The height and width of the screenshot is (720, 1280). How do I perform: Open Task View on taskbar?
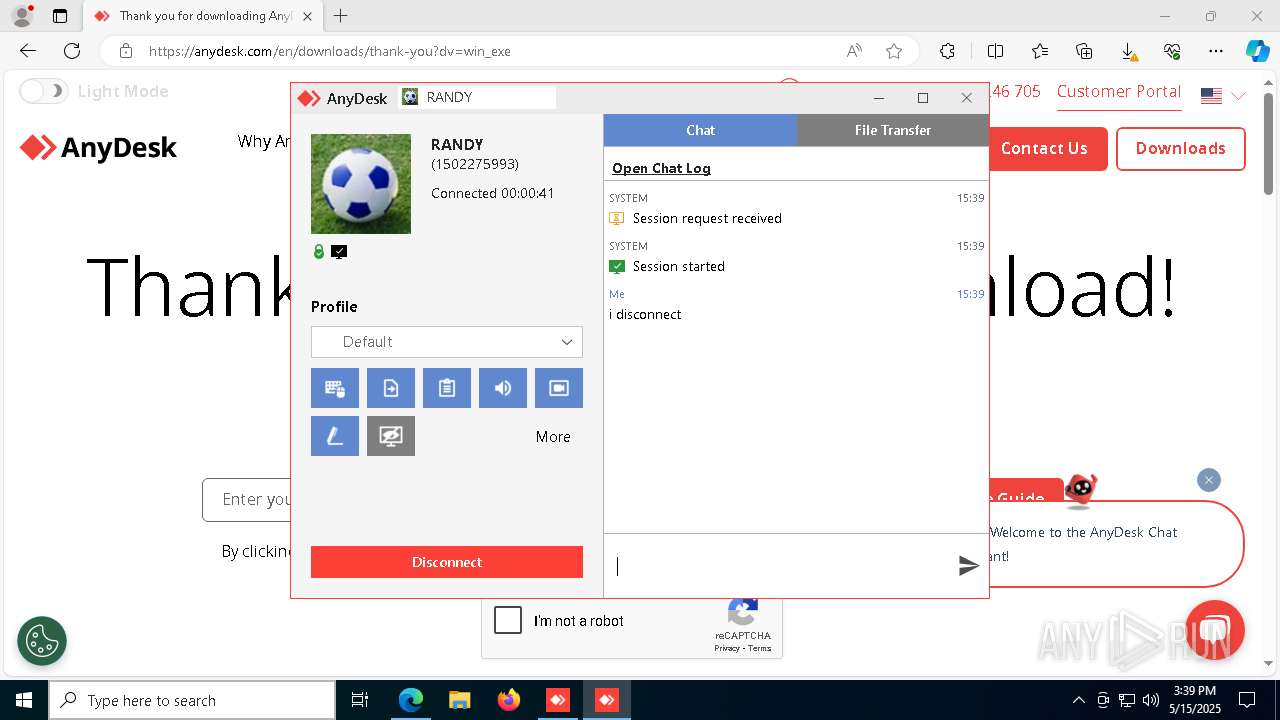360,700
